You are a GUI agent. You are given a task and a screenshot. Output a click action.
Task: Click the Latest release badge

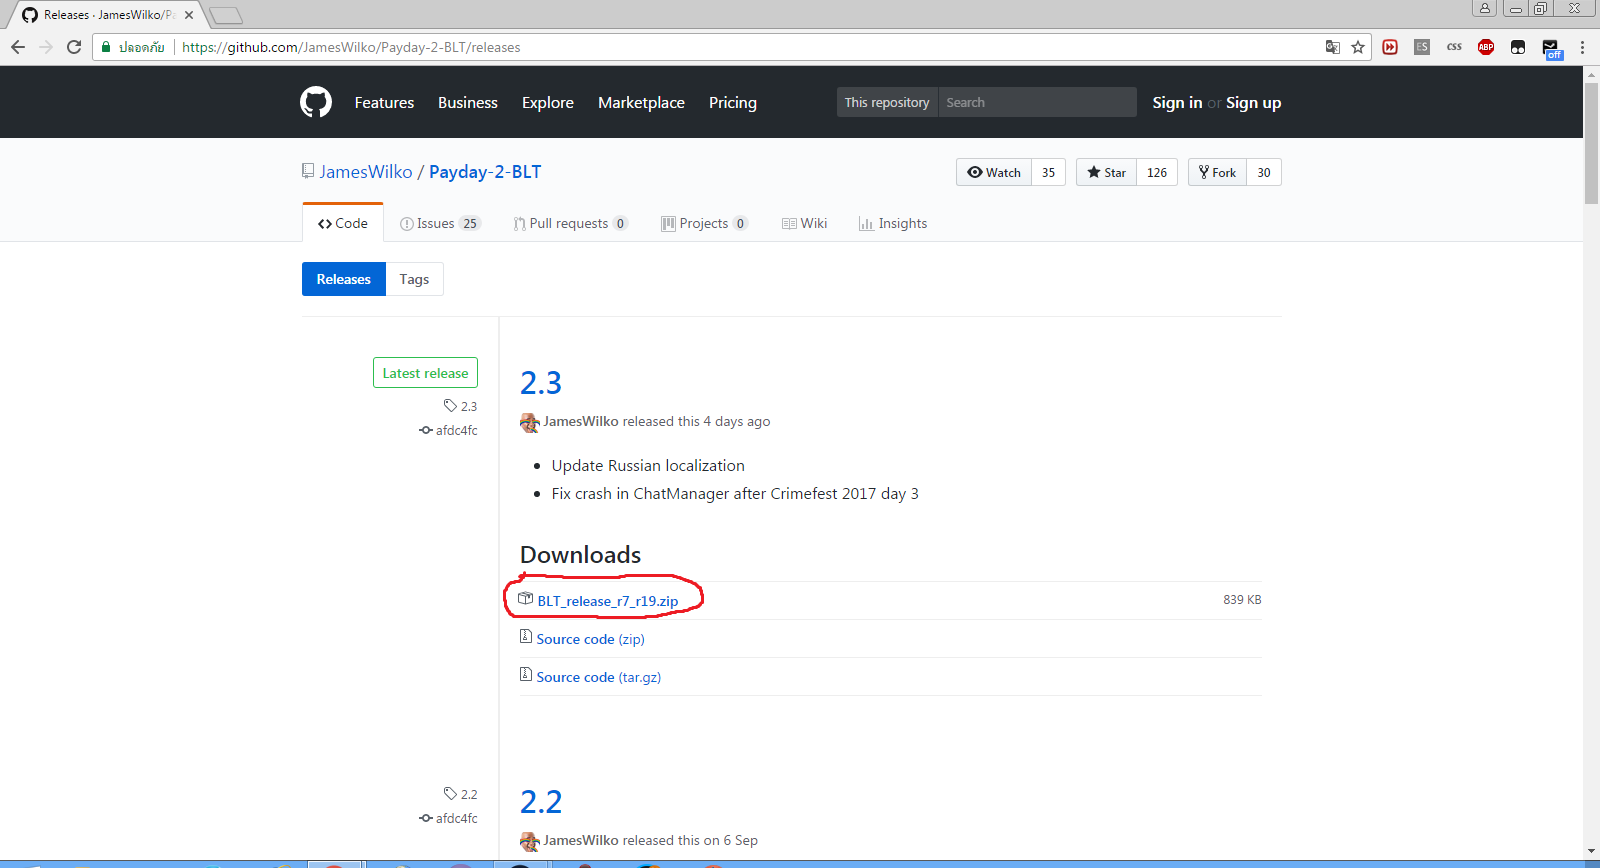[425, 373]
